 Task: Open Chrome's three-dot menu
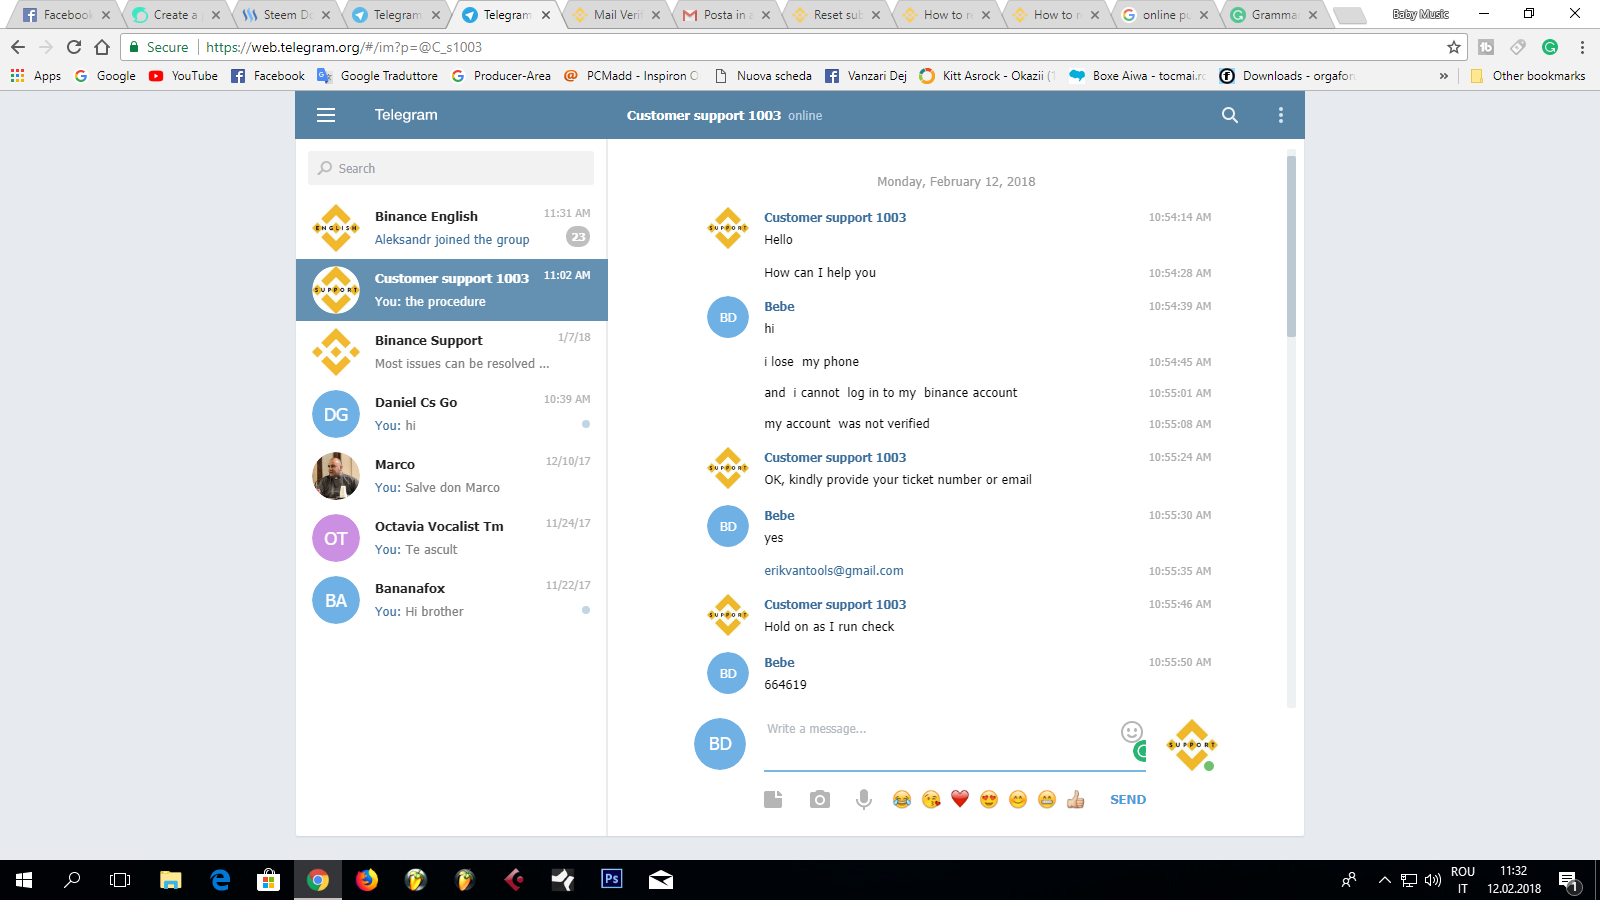(x=1582, y=47)
